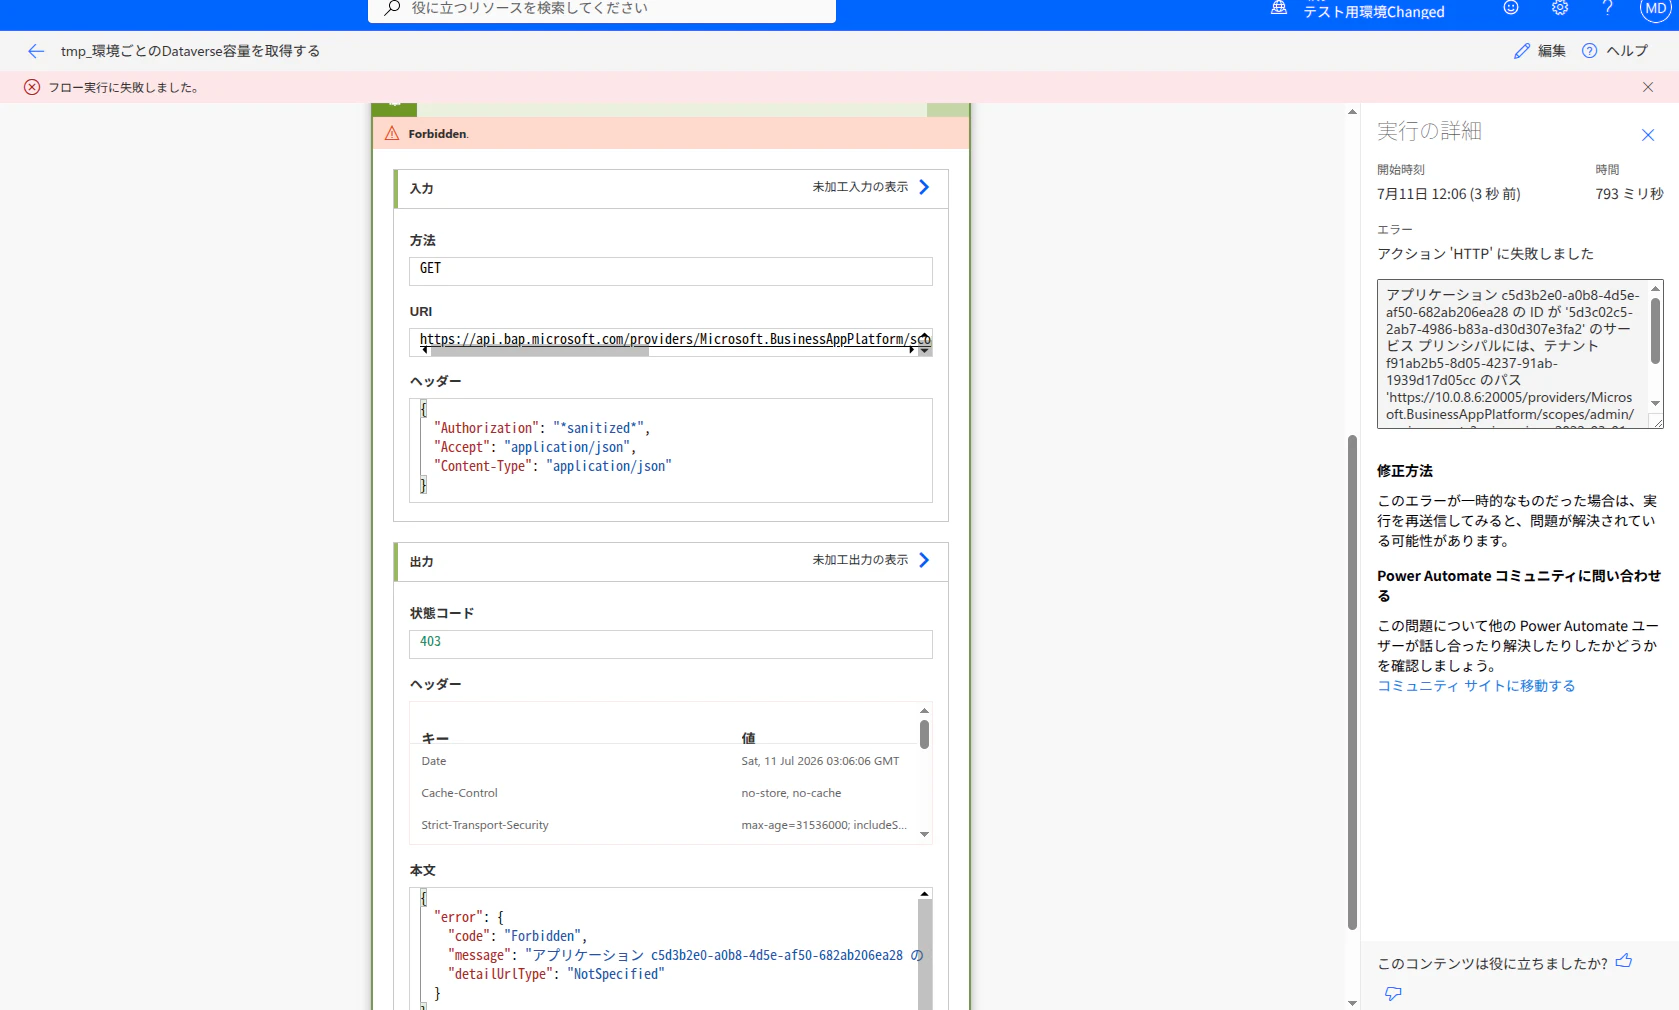
Task: Click error message box scroll up arrow
Action: 1656,289
